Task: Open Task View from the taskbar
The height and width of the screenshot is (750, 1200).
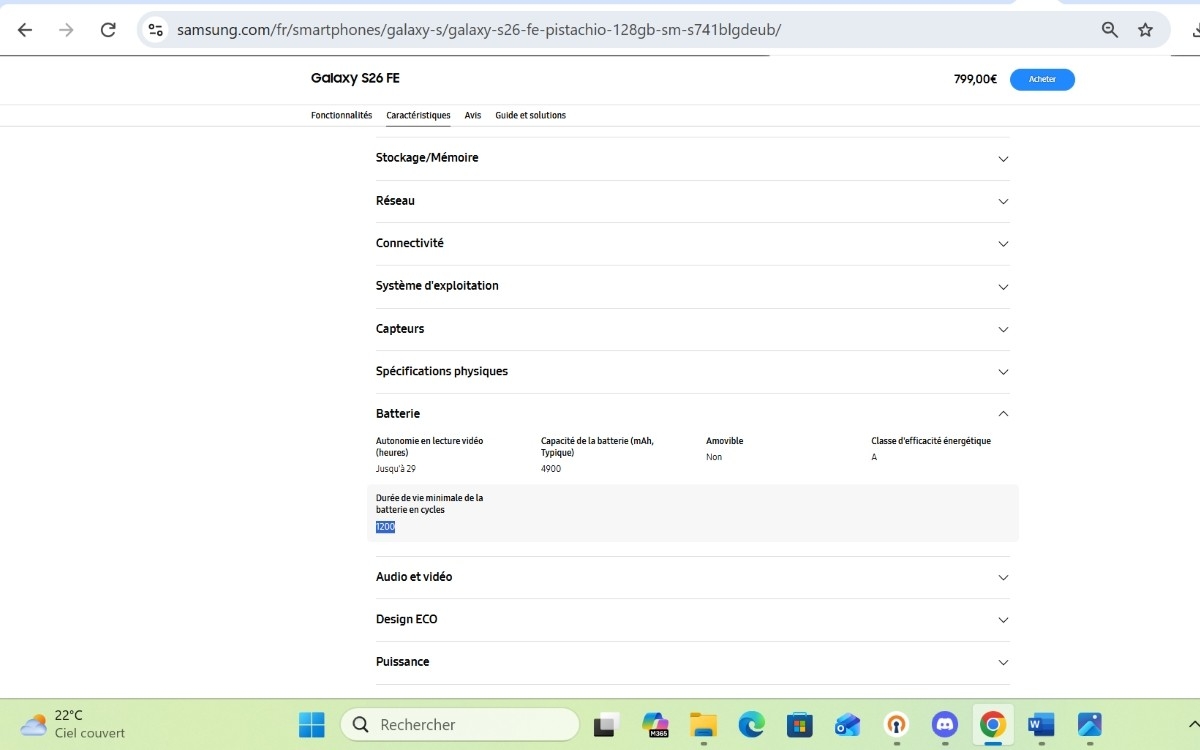Action: (605, 725)
